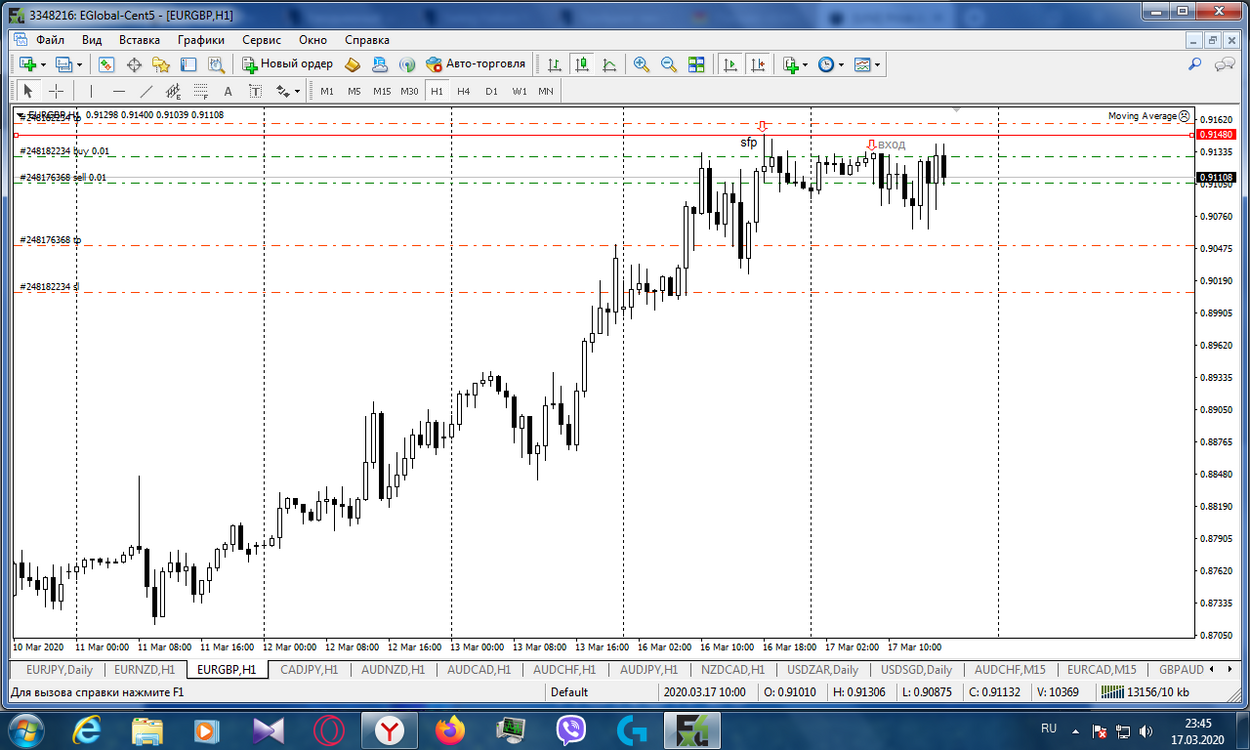Remove the Moving Average indicator close icon
The width and height of the screenshot is (1250, 750).
point(1185,116)
